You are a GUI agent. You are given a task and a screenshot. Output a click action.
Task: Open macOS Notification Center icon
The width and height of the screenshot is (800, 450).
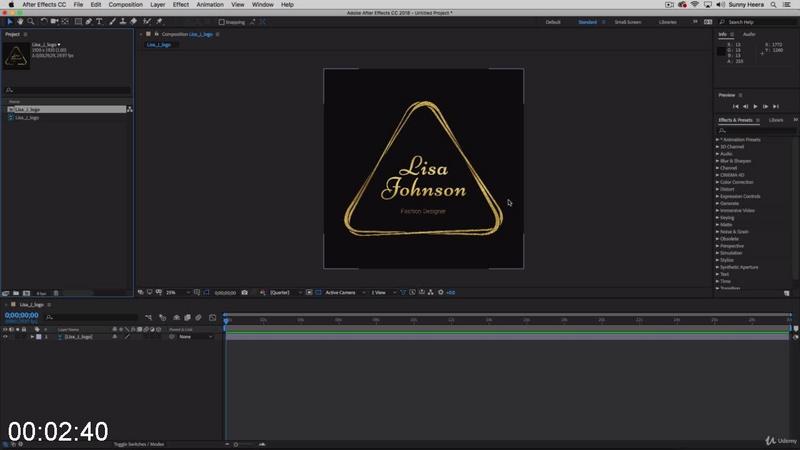point(787,5)
